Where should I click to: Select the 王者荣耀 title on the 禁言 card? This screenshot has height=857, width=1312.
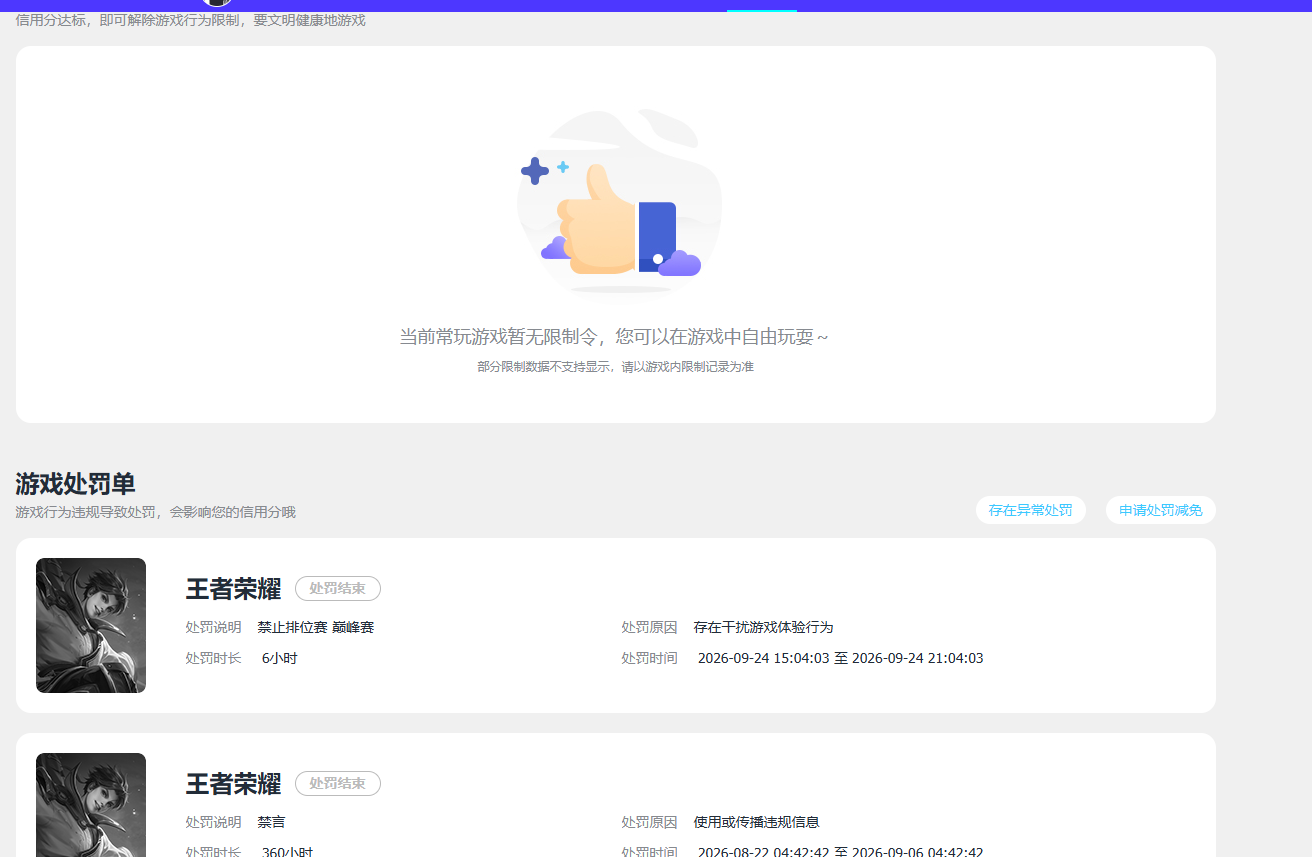(233, 784)
